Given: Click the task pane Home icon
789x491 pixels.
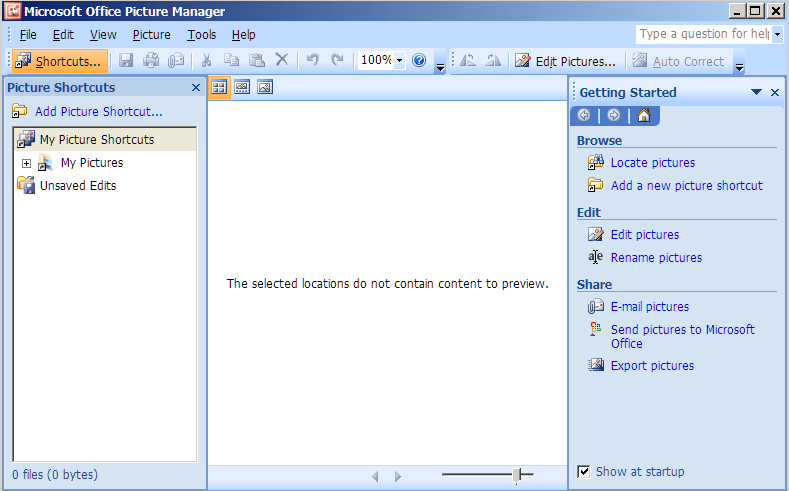Looking at the screenshot, I should (x=643, y=115).
